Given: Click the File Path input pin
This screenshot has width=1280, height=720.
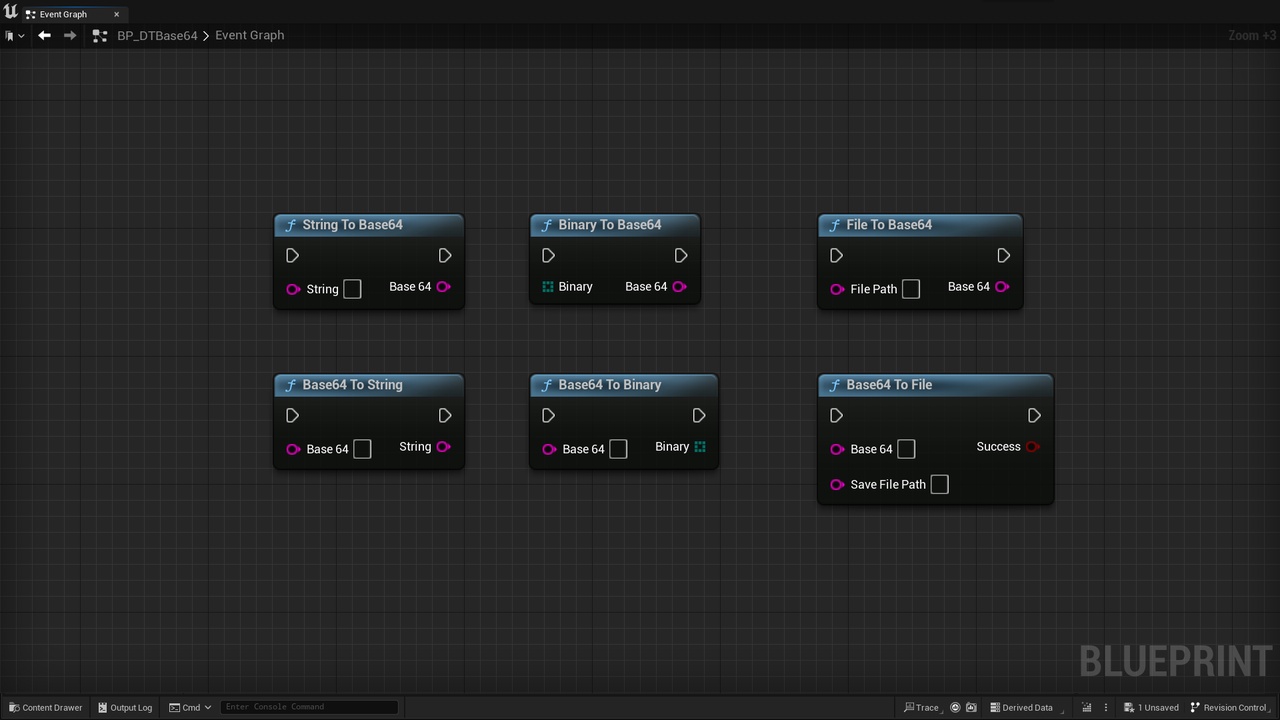Looking at the screenshot, I should click(x=837, y=289).
